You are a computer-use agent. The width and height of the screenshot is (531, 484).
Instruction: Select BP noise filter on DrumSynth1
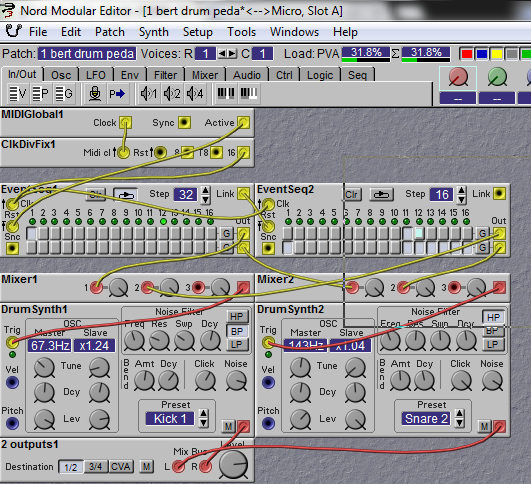click(237, 331)
